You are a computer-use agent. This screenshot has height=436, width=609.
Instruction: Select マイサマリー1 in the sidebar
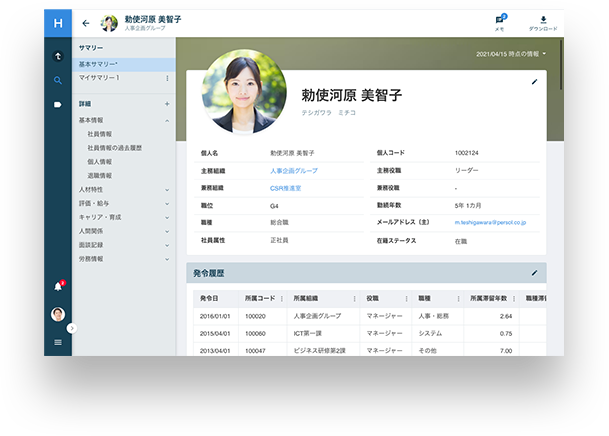(x=99, y=78)
